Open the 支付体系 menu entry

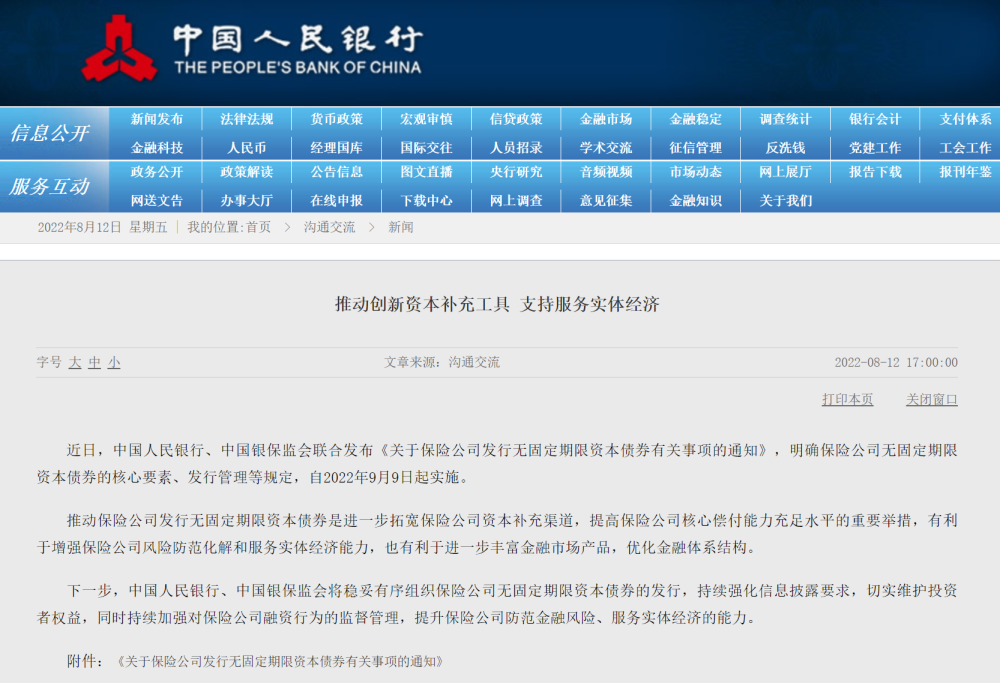point(965,119)
